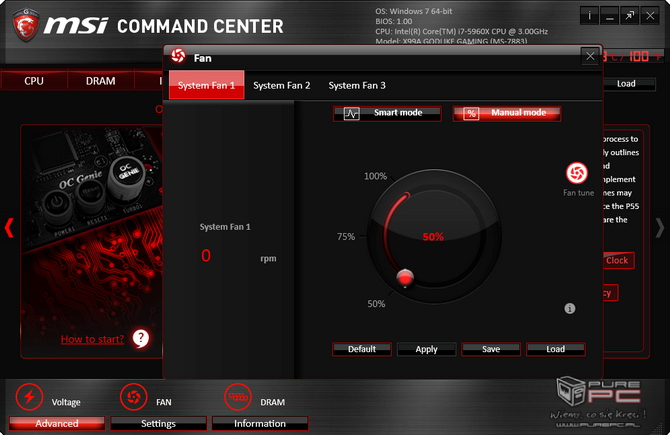670x435 pixels.
Task: Click the question mark help icon
Action: [141, 338]
